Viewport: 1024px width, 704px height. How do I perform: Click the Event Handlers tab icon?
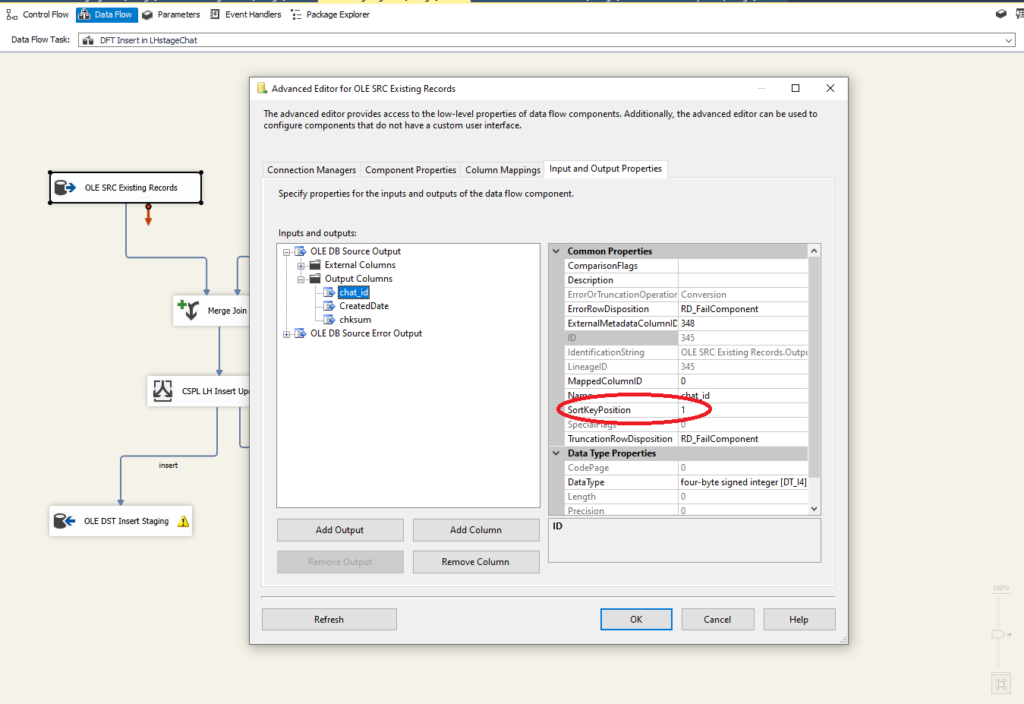pos(215,14)
